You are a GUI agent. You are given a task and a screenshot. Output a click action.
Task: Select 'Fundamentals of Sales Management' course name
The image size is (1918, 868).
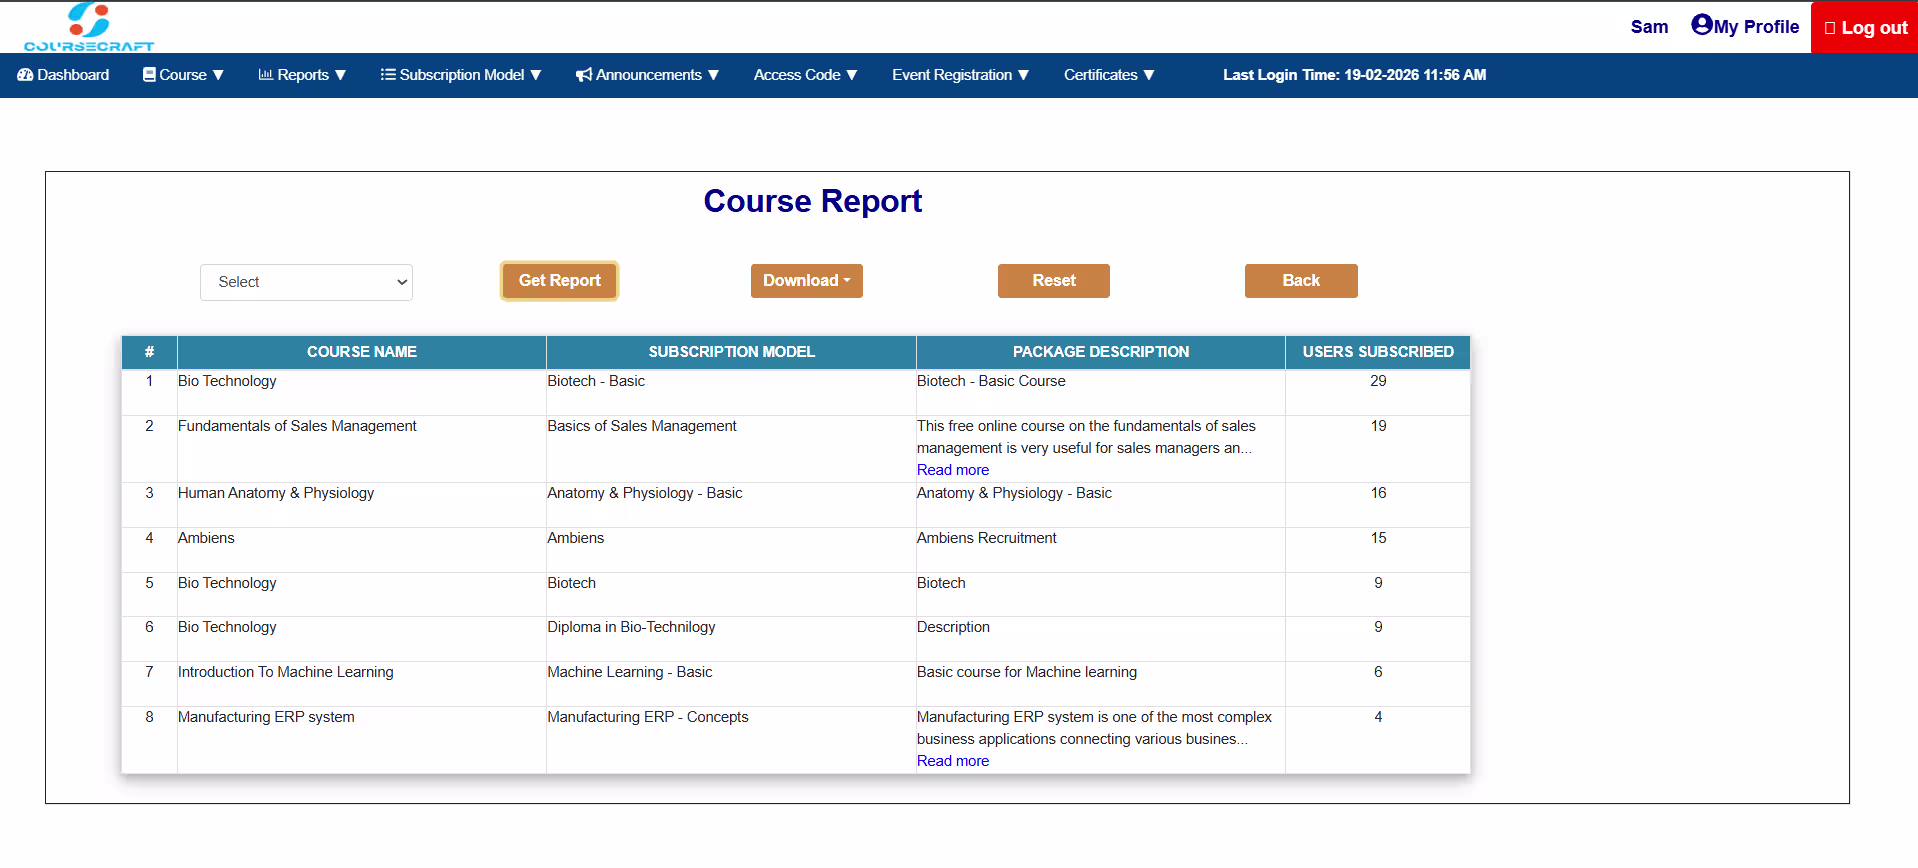(297, 426)
